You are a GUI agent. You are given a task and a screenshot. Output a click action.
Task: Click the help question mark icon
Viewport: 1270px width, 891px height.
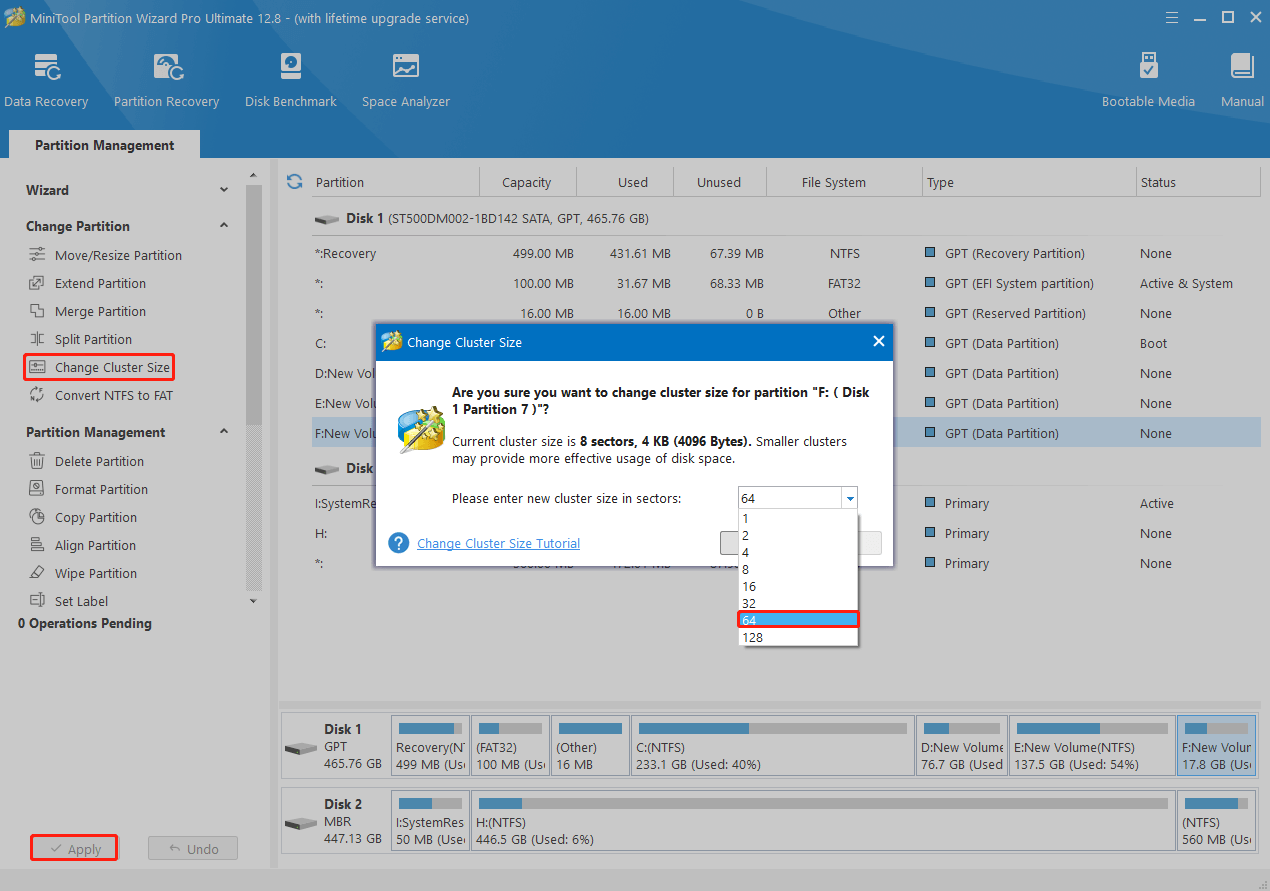point(399,543)
